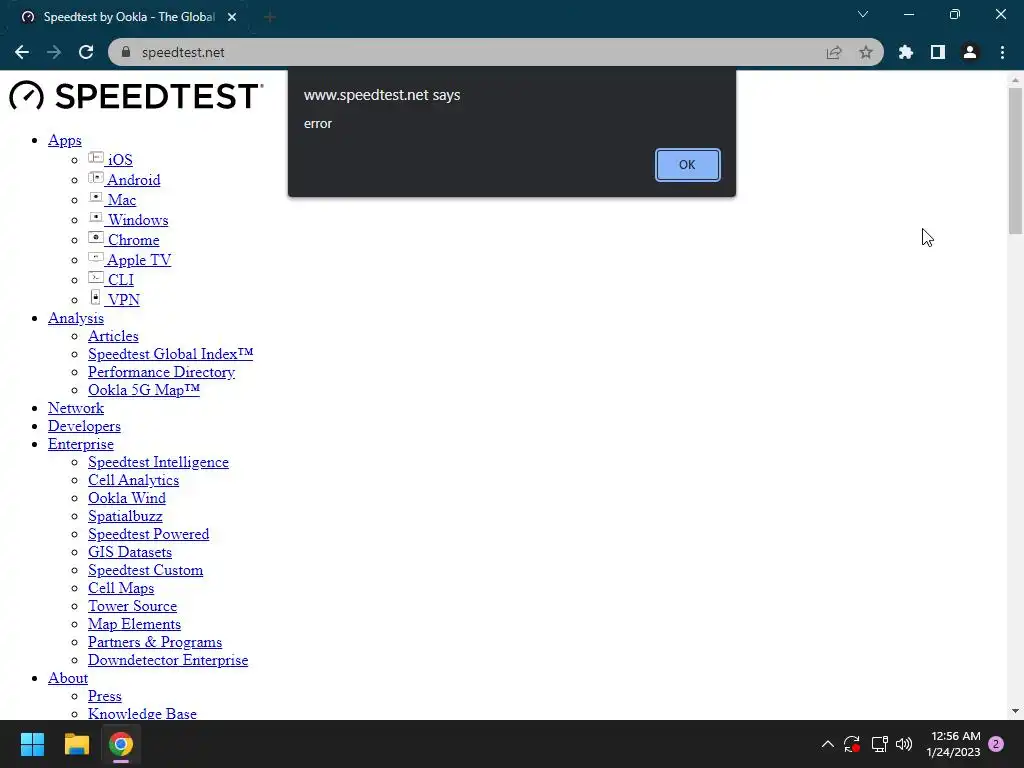
Task: Open the Extensions puzzle icon
Action: [x=906, y=52]
